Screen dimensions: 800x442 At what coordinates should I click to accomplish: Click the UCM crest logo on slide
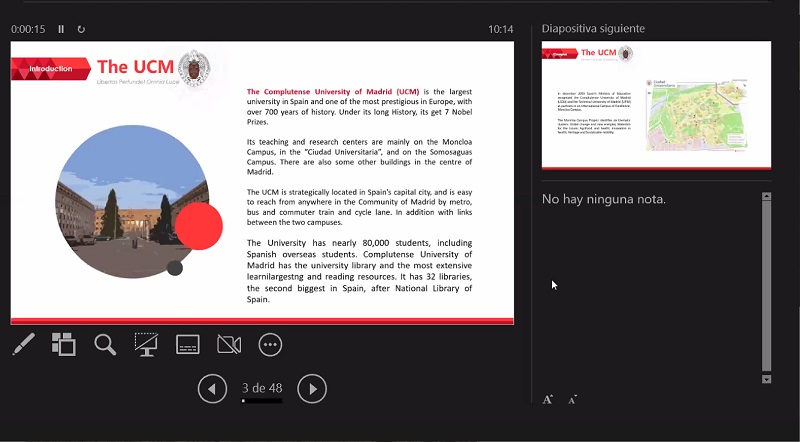194,67
